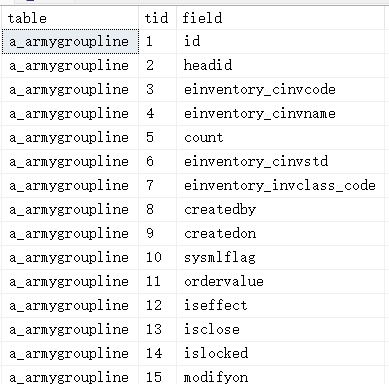Click the 'tid' column header

[157, 18]
